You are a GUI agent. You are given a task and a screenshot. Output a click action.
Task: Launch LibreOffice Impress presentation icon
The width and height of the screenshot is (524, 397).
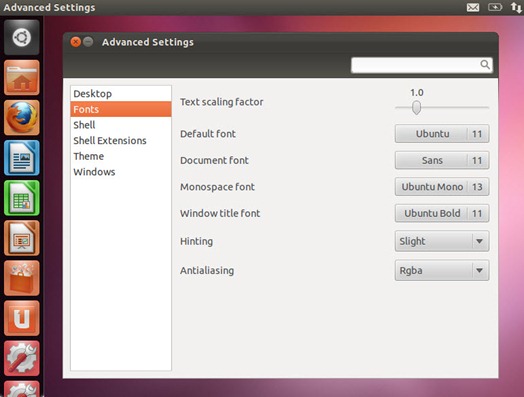point(22,238)
